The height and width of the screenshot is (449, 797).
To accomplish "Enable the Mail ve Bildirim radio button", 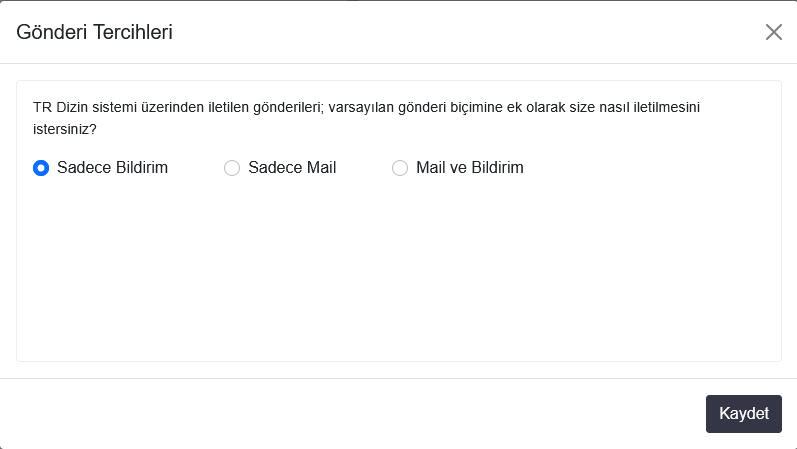I will pyautogui.click(x=400, y=168).
